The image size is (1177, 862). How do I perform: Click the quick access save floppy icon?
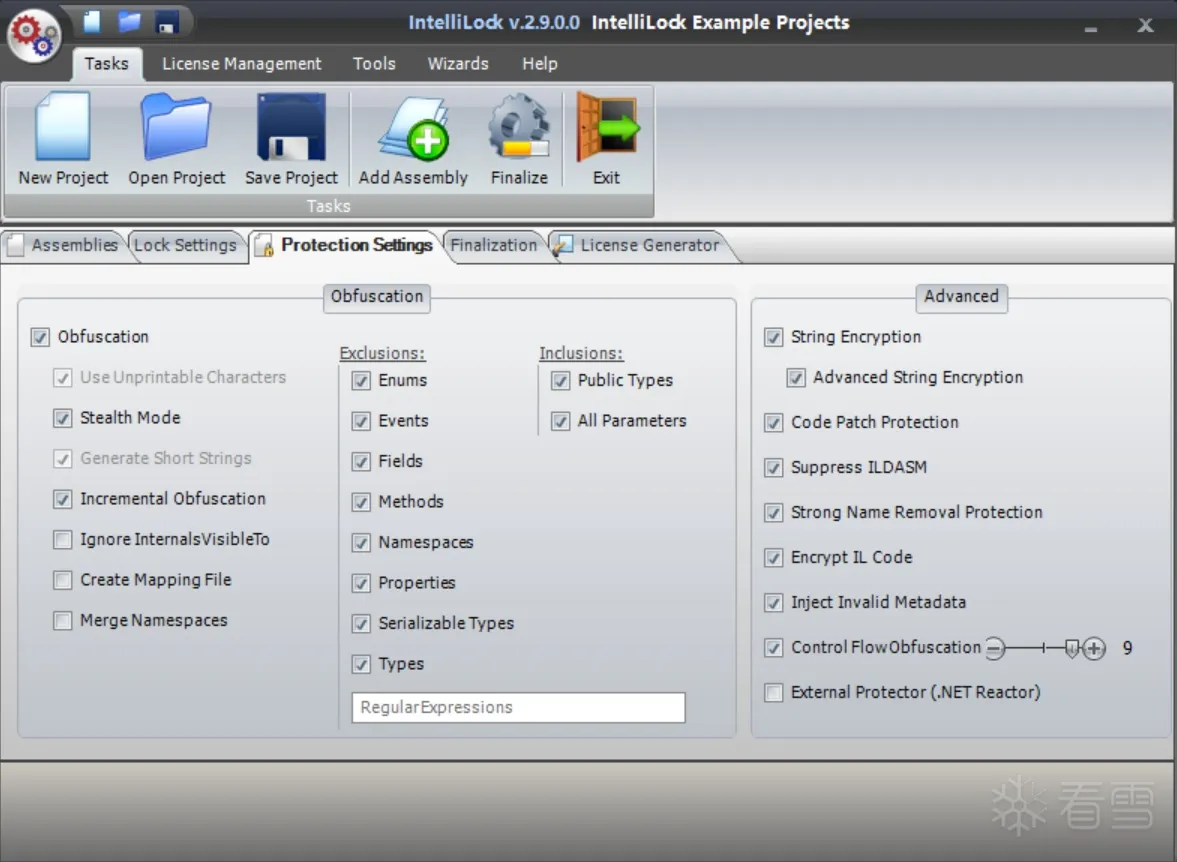pos(167,22)
